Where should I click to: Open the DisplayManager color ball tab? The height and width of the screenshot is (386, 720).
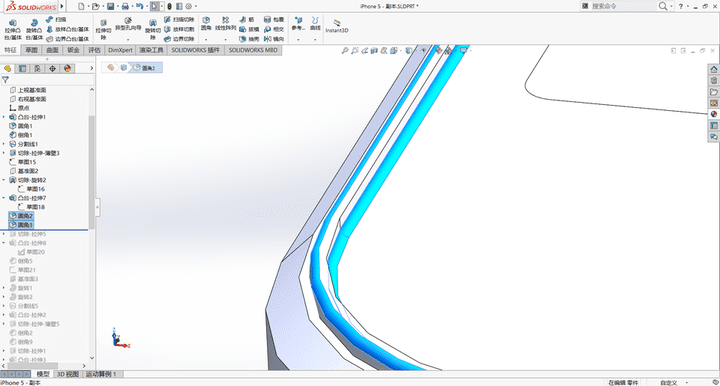click(x=68, y=68)
